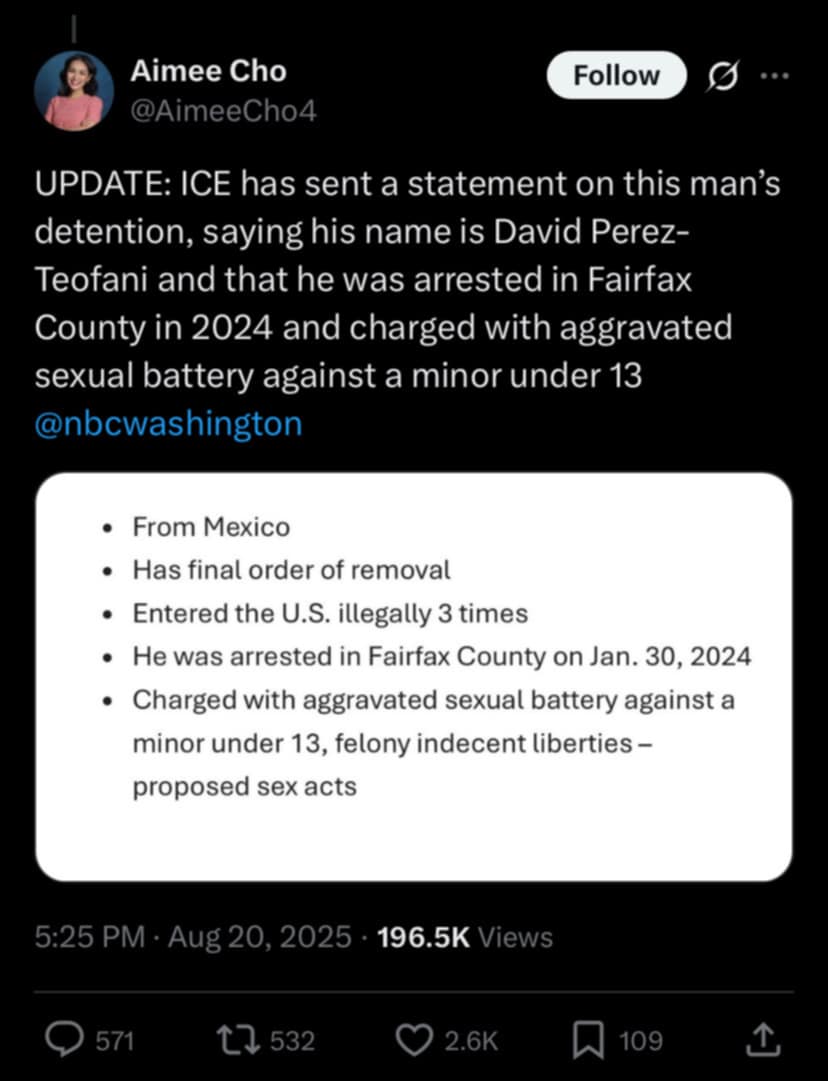Click the Follow button

616,75
